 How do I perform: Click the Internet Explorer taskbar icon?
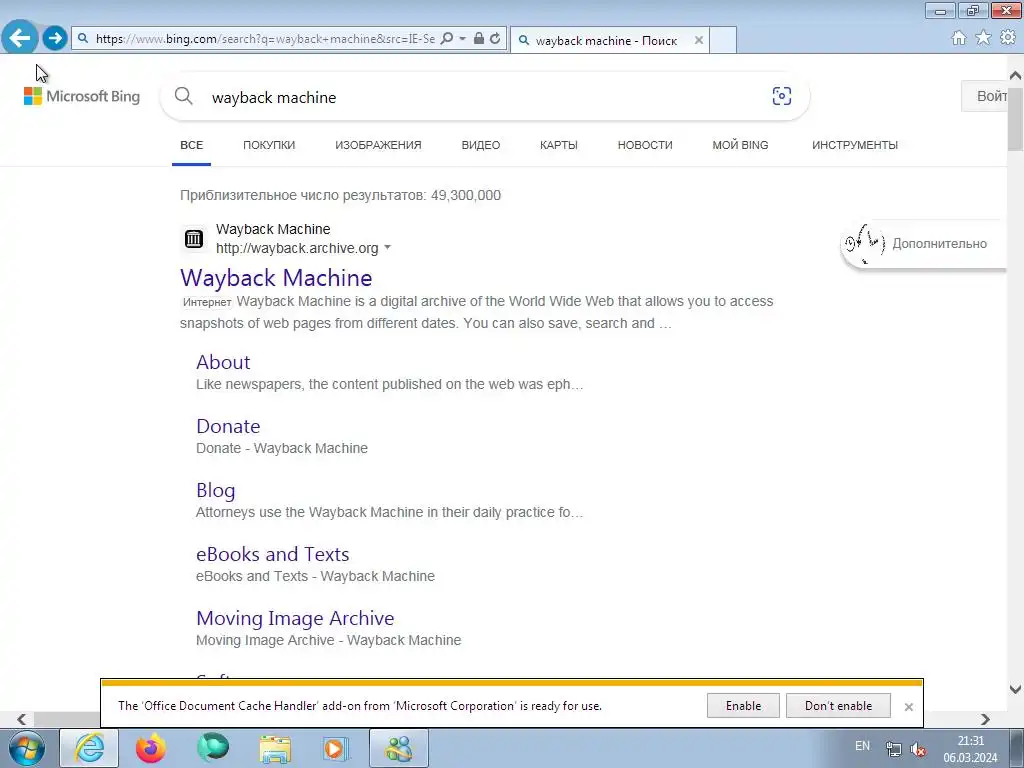89,748
